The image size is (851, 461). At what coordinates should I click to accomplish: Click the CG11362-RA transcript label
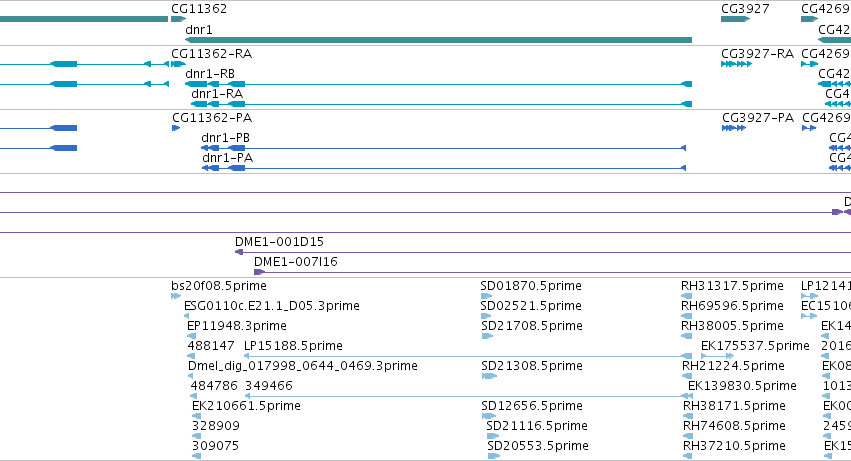(x=212, y=54)
